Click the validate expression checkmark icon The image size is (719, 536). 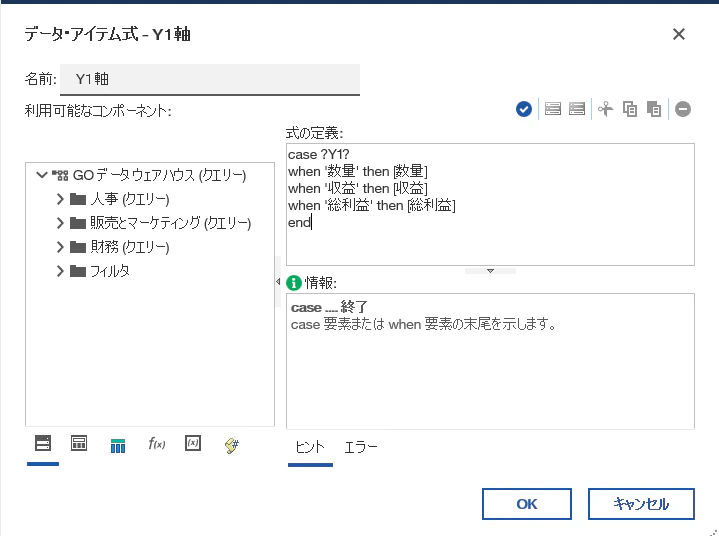pyautogui.click(x=524, y=109)
